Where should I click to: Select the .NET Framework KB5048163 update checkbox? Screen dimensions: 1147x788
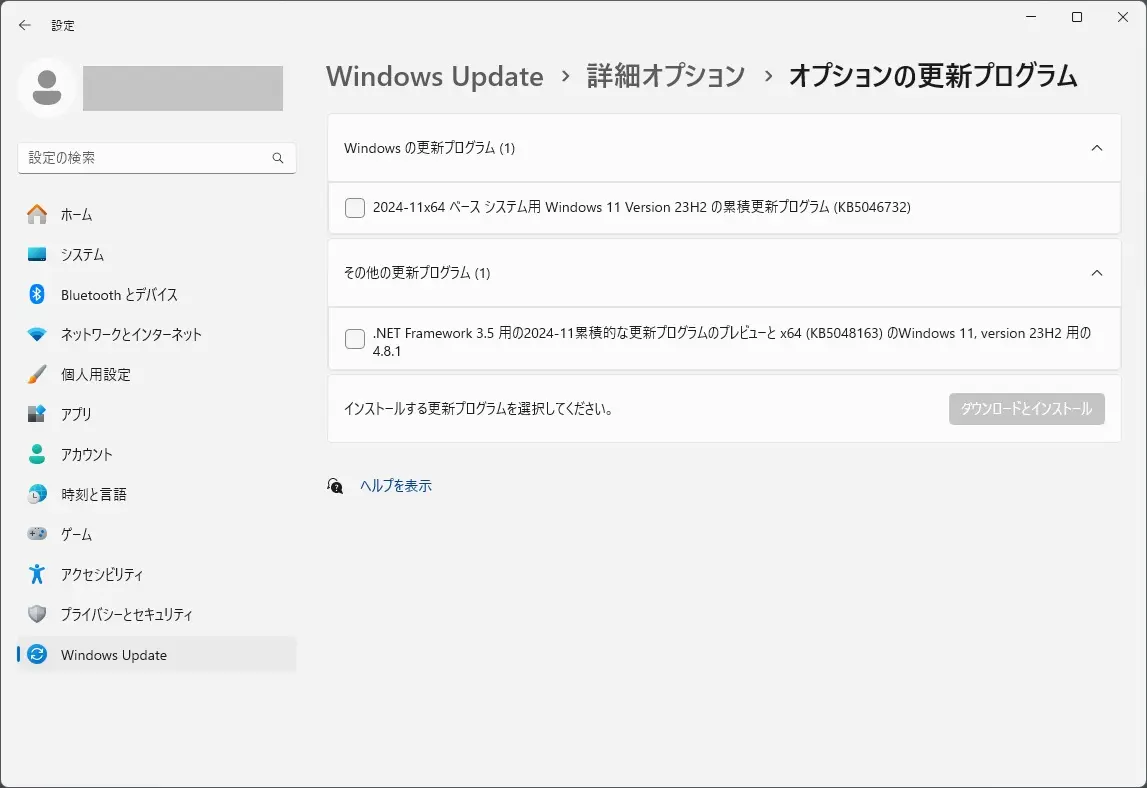(354, 339)
